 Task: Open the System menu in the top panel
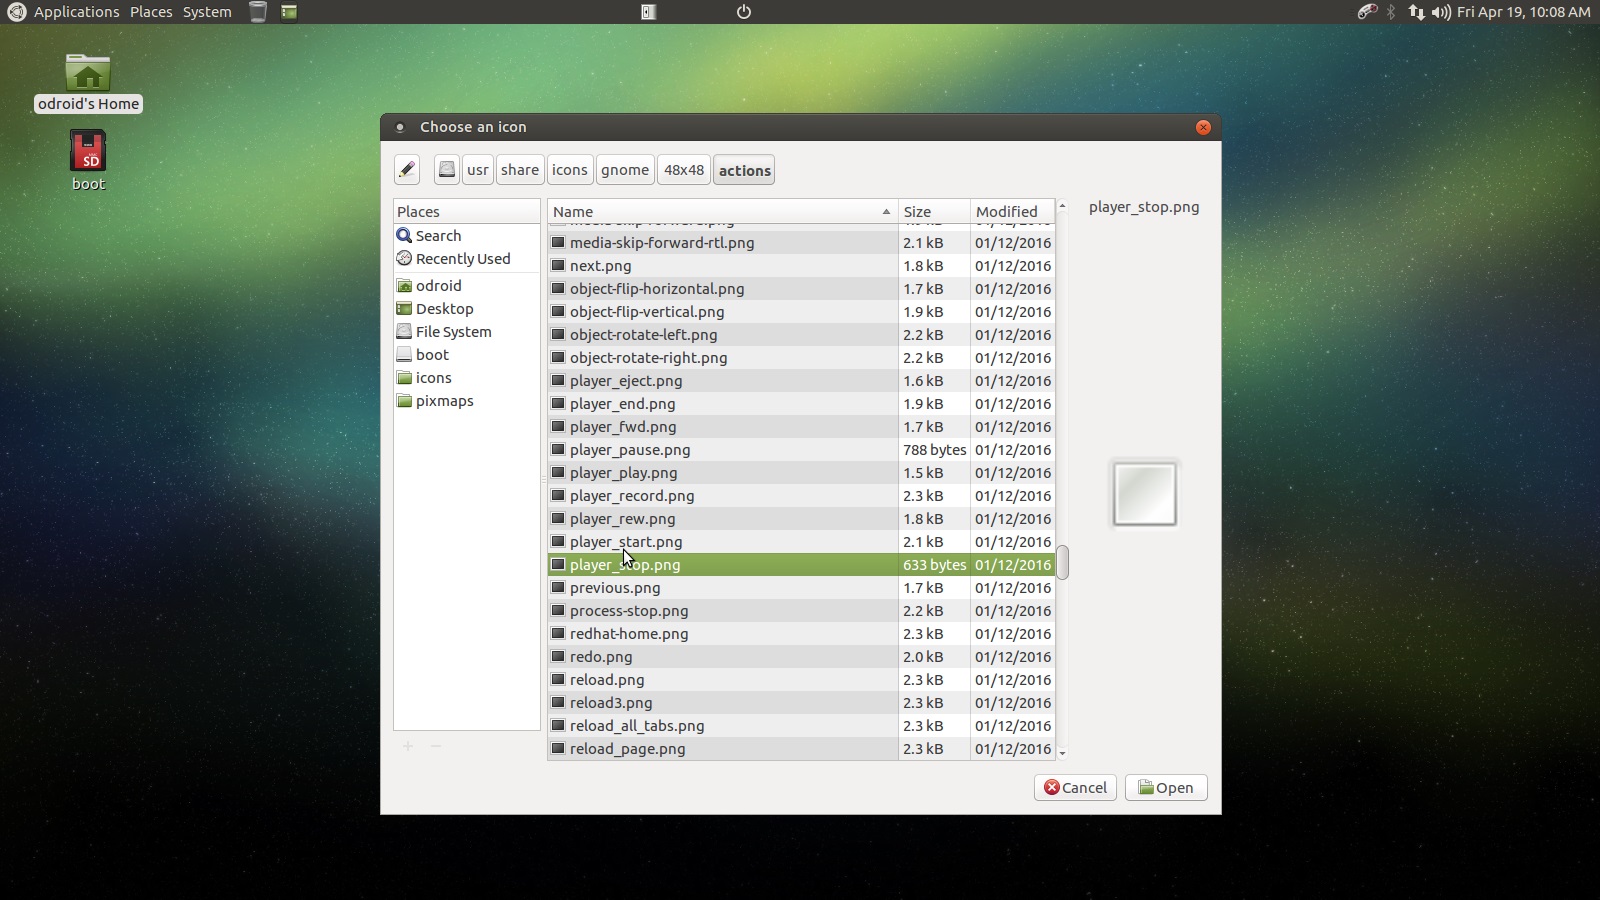(206, 12)
